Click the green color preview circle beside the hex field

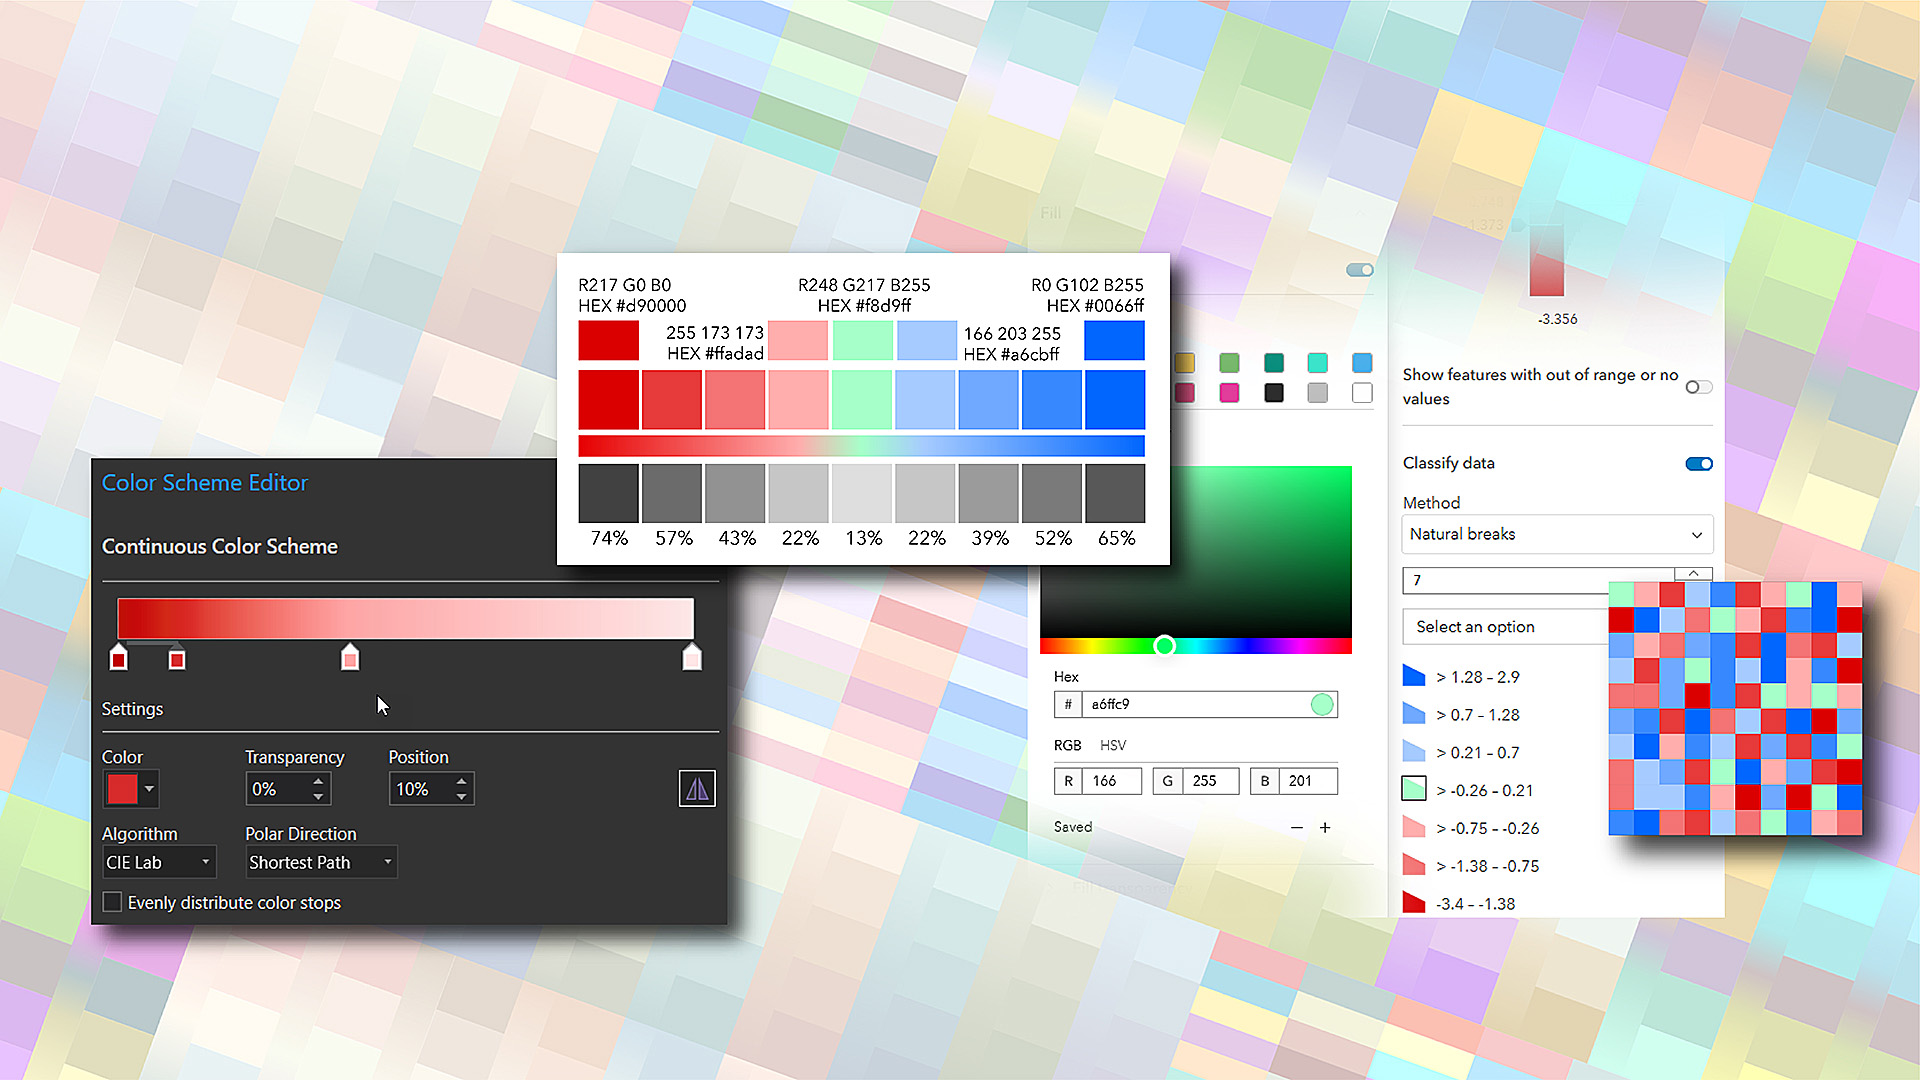pos(1322,704)
